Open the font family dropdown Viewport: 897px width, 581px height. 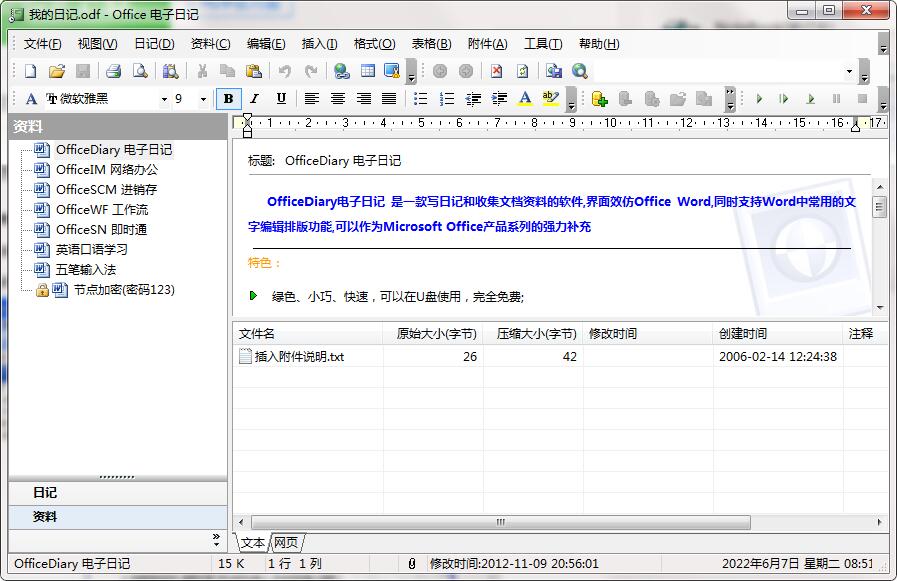(x=166, y=99)
